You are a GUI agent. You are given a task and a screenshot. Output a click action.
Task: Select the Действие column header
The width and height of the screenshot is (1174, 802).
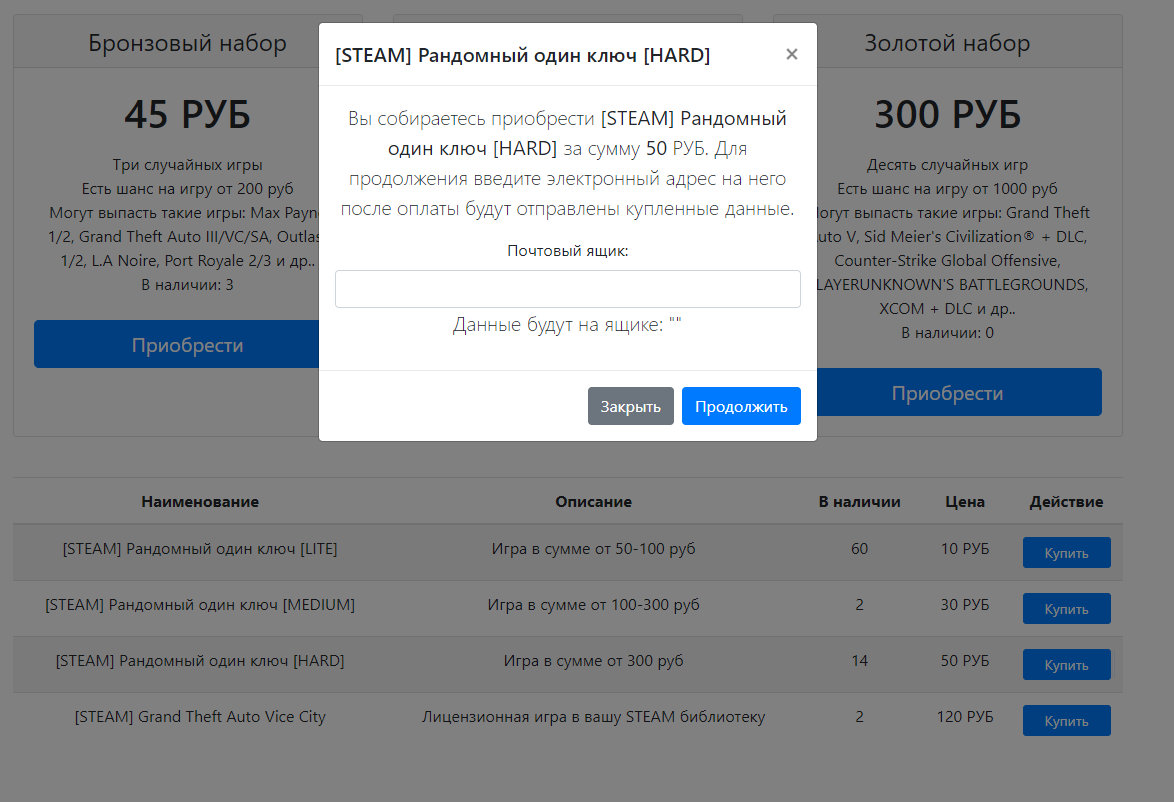(x=1066, y=502)
